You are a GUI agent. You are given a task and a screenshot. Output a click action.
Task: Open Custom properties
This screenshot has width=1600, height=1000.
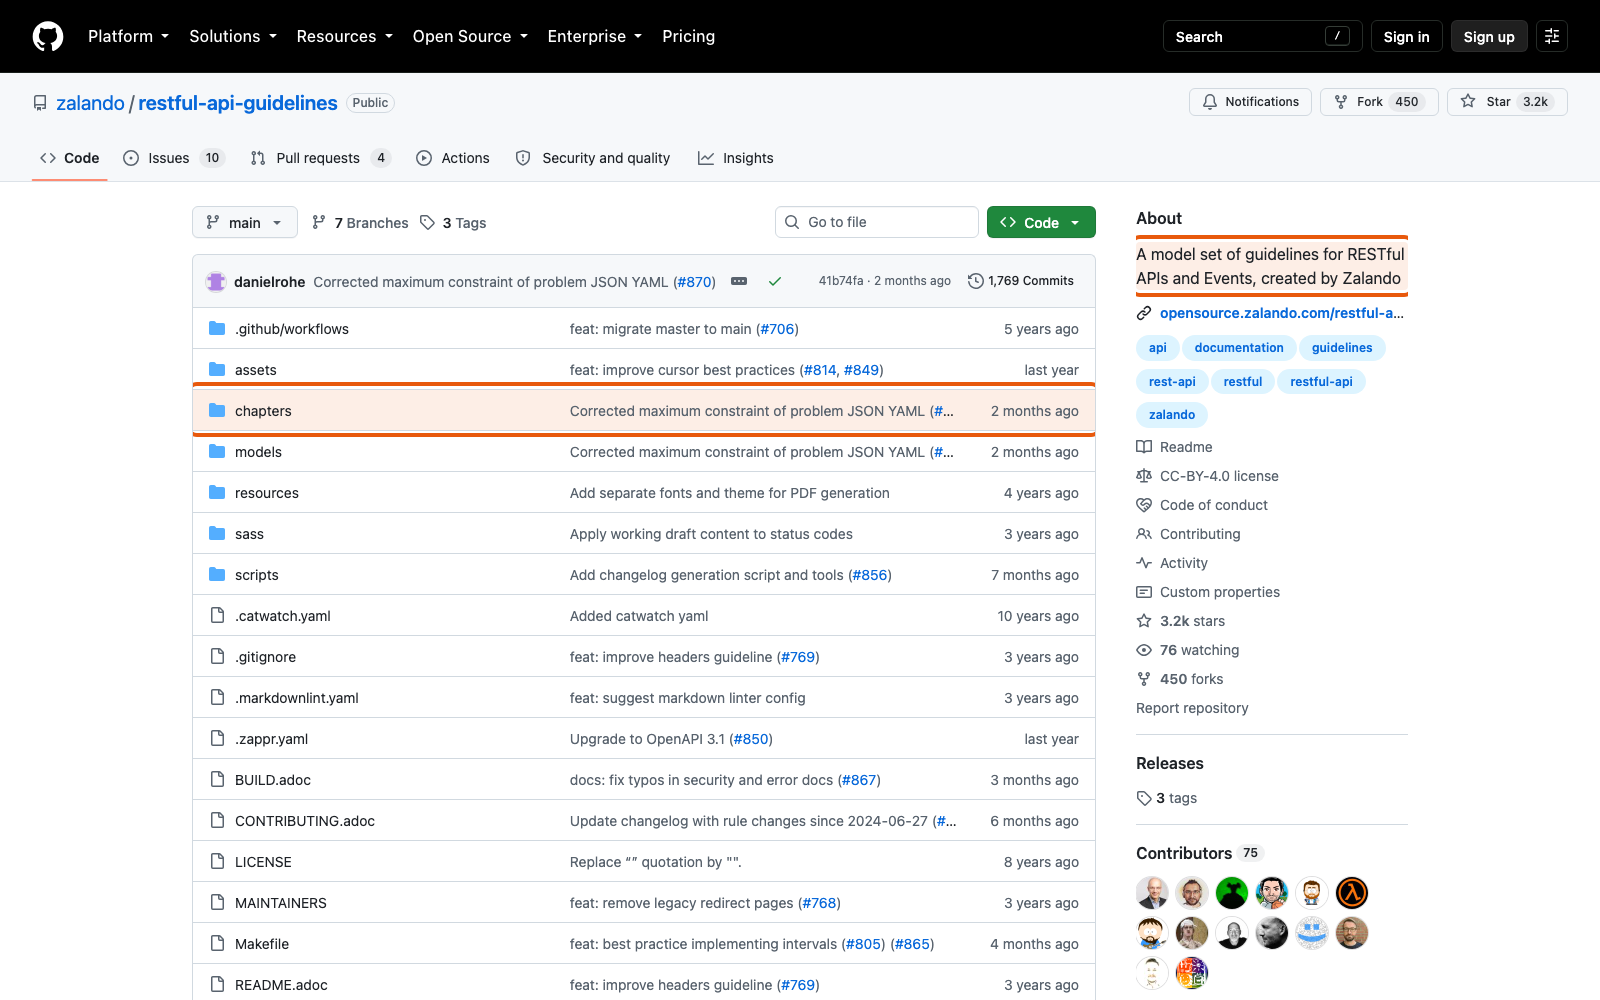(x=1208, y=592)
